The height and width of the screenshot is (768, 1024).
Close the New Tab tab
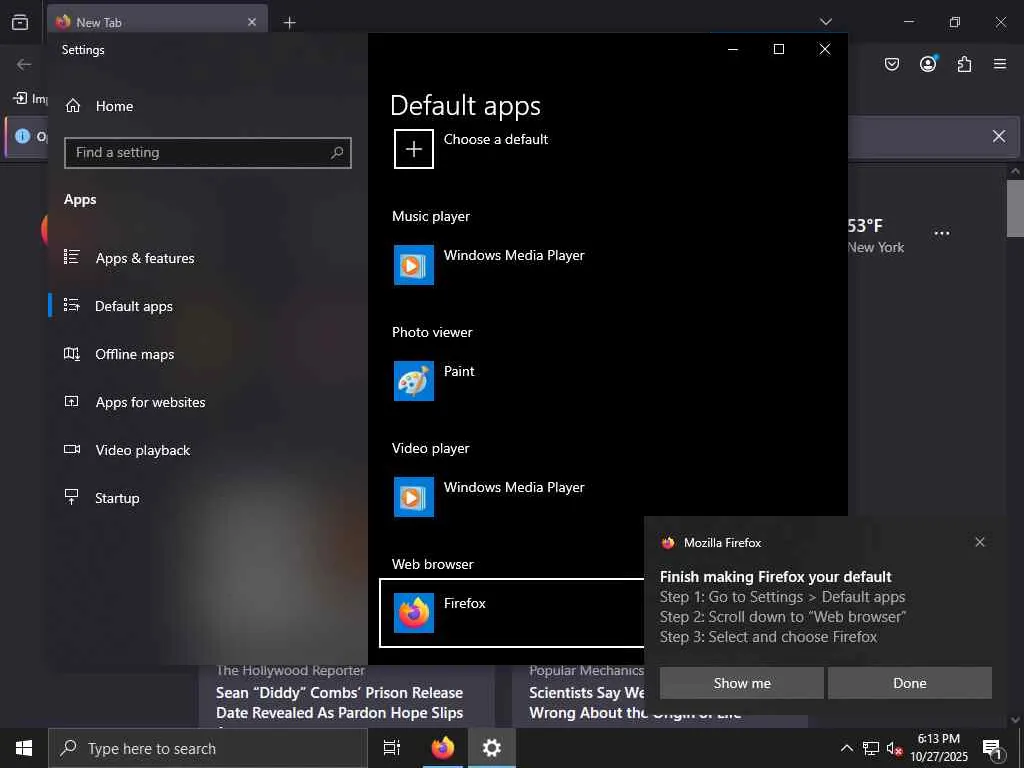coord(252,22)
